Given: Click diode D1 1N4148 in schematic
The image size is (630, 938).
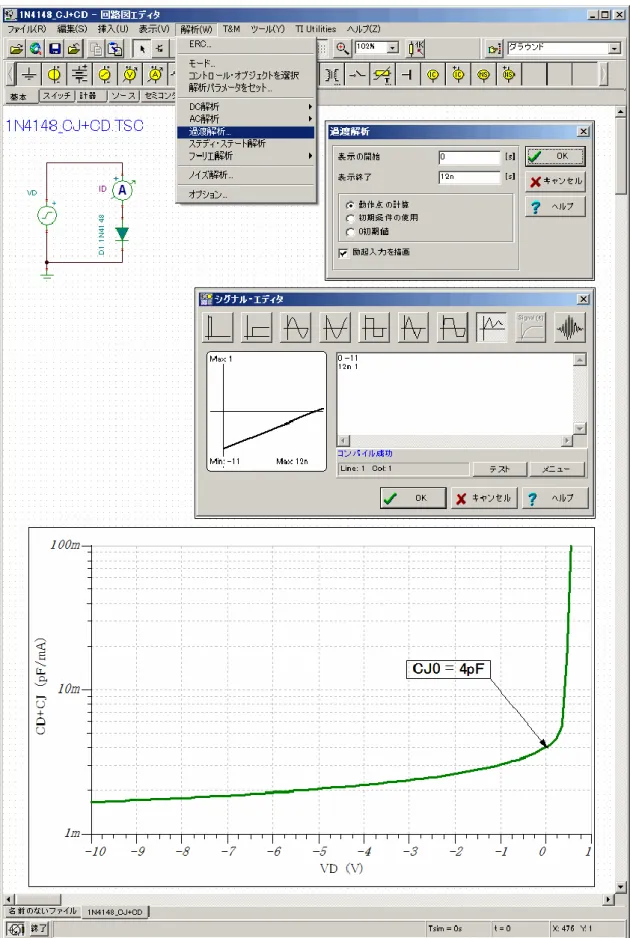Looking at the screenshot, I should [122, 234].
